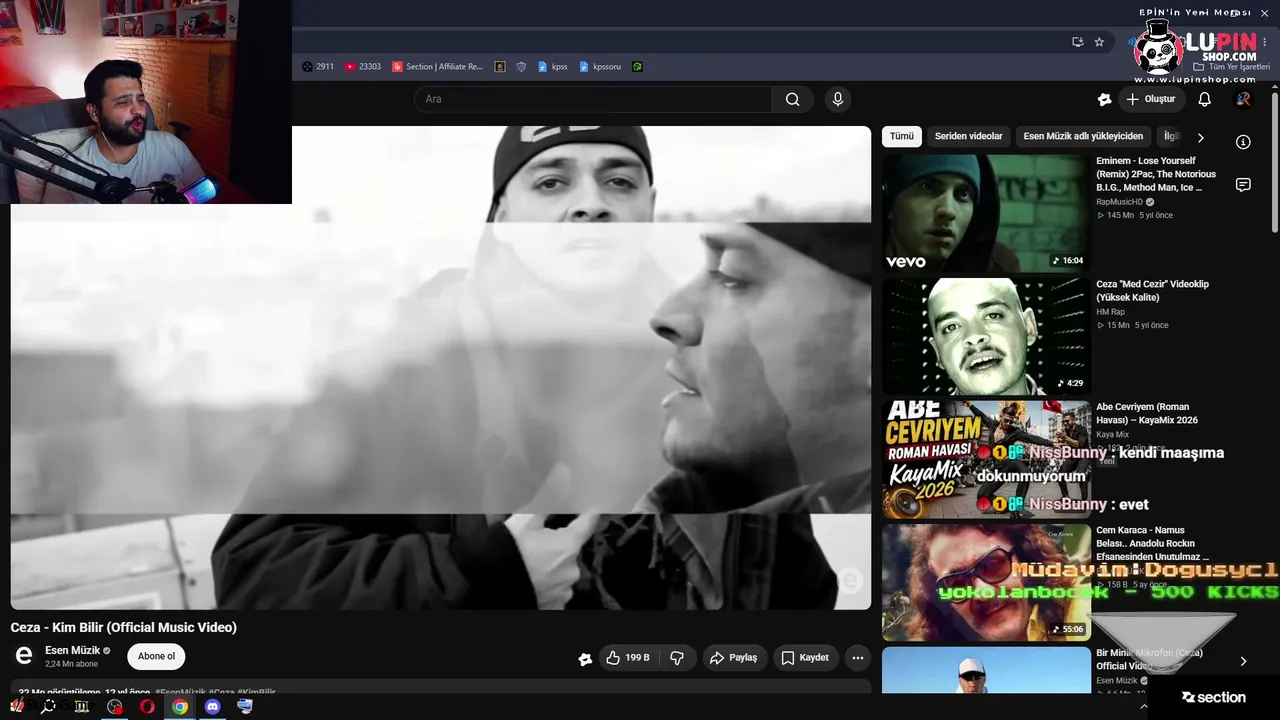The image size is (1280, 720).
Task: Dislike the video with thumbs down
Action: (677, 658)
